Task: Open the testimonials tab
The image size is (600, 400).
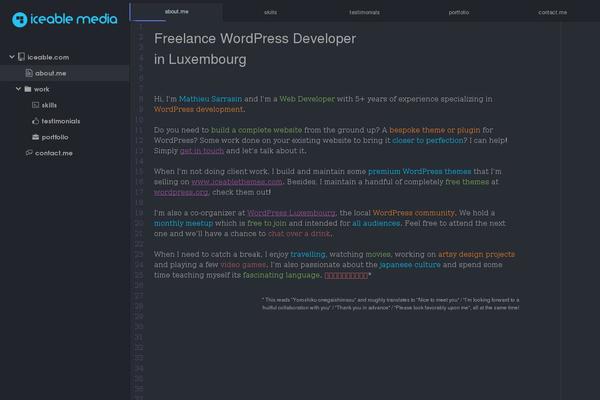Action: pyautogui.click(x=364, y=12)
